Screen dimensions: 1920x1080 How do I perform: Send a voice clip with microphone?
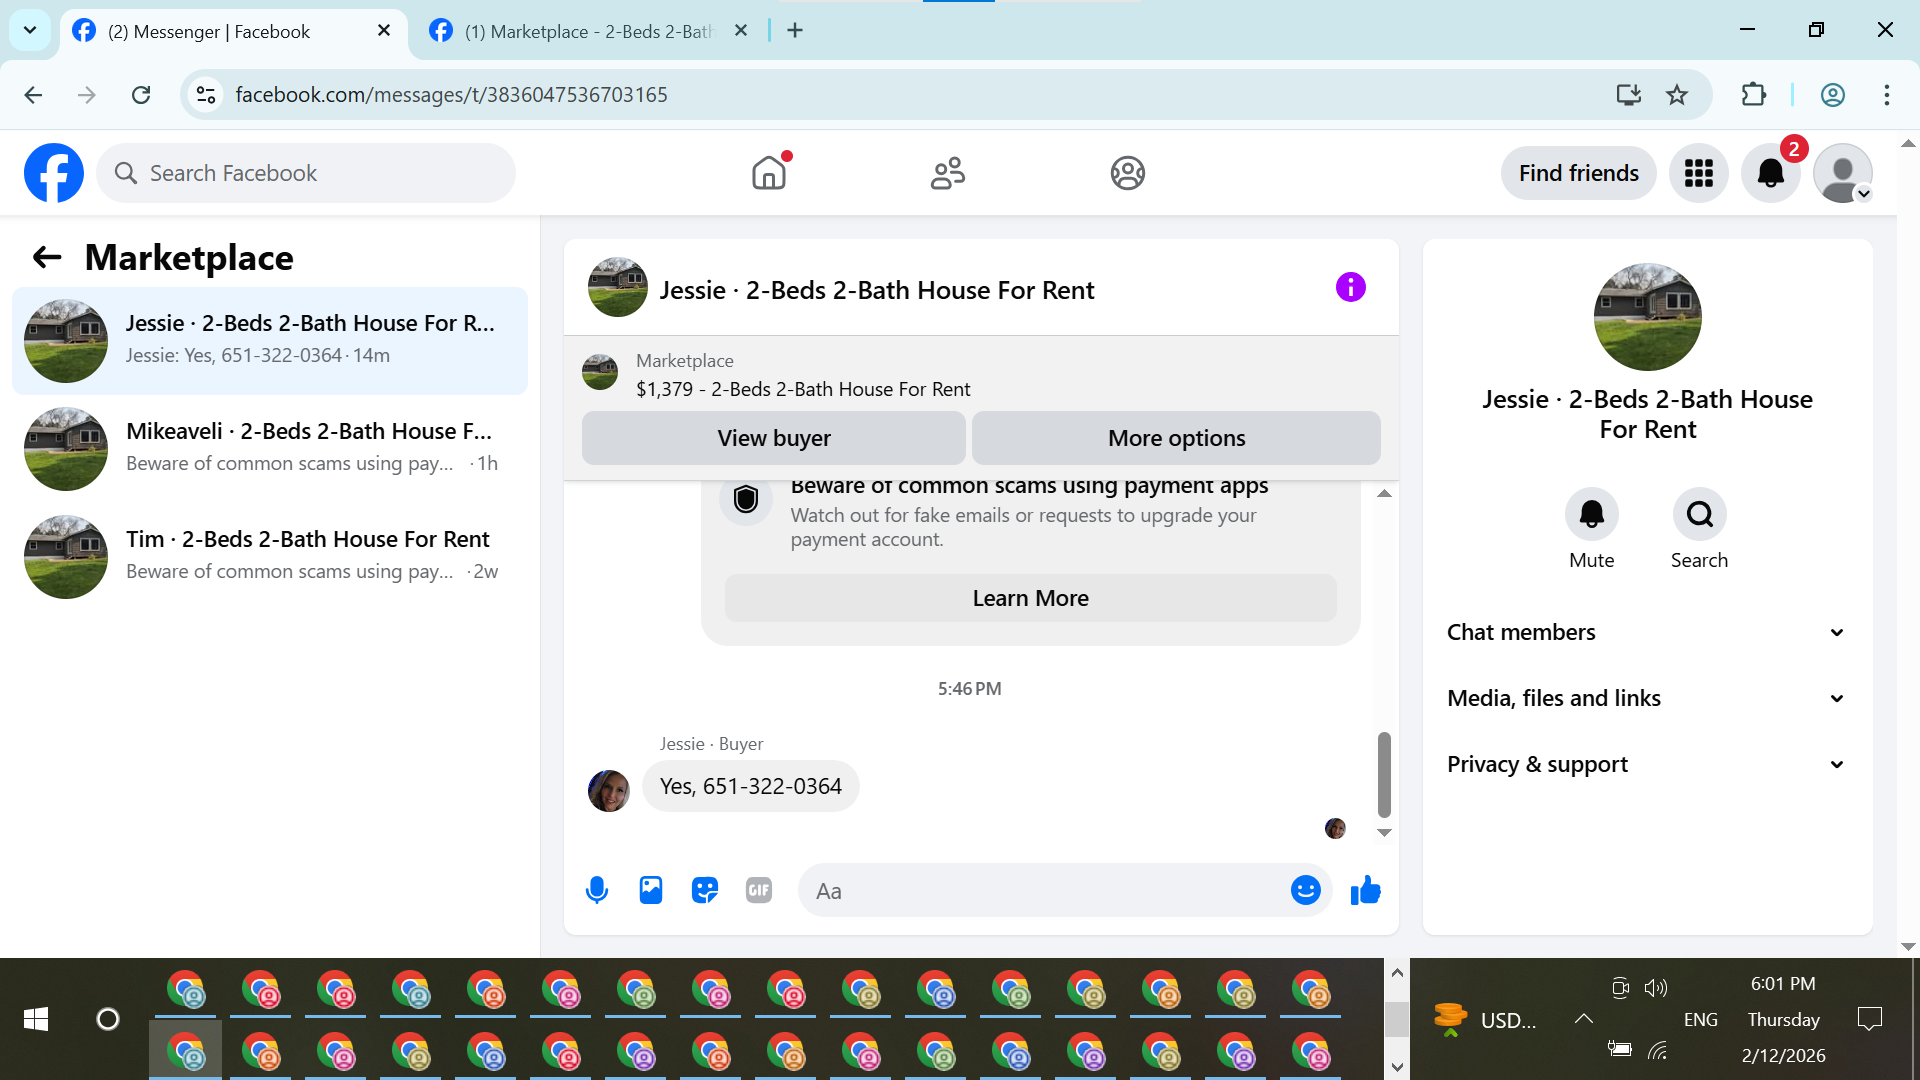click(597, 890)
